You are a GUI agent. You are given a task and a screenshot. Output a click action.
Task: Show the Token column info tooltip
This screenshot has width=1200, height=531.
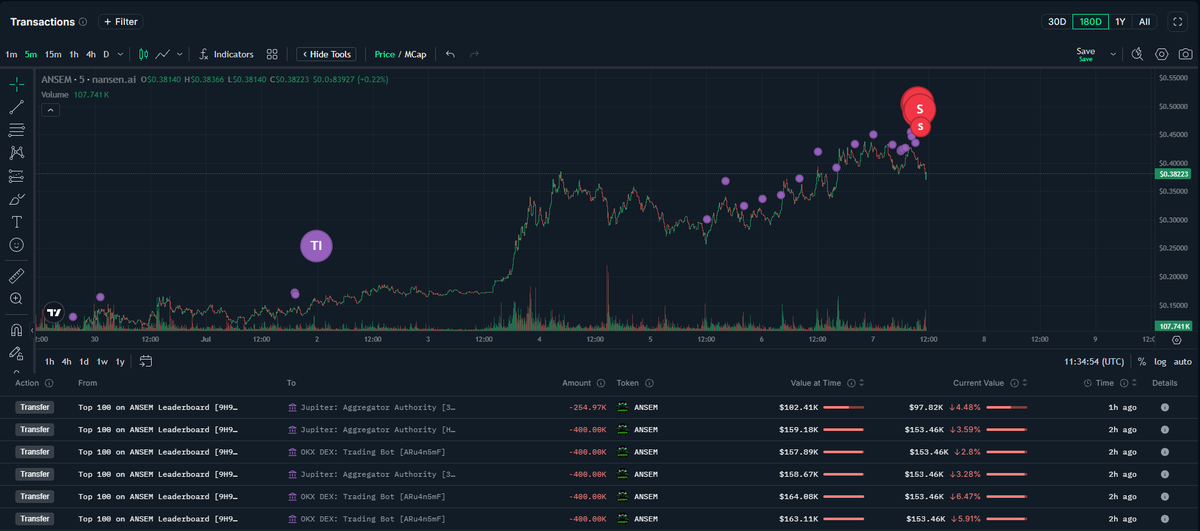pos(649,383)
